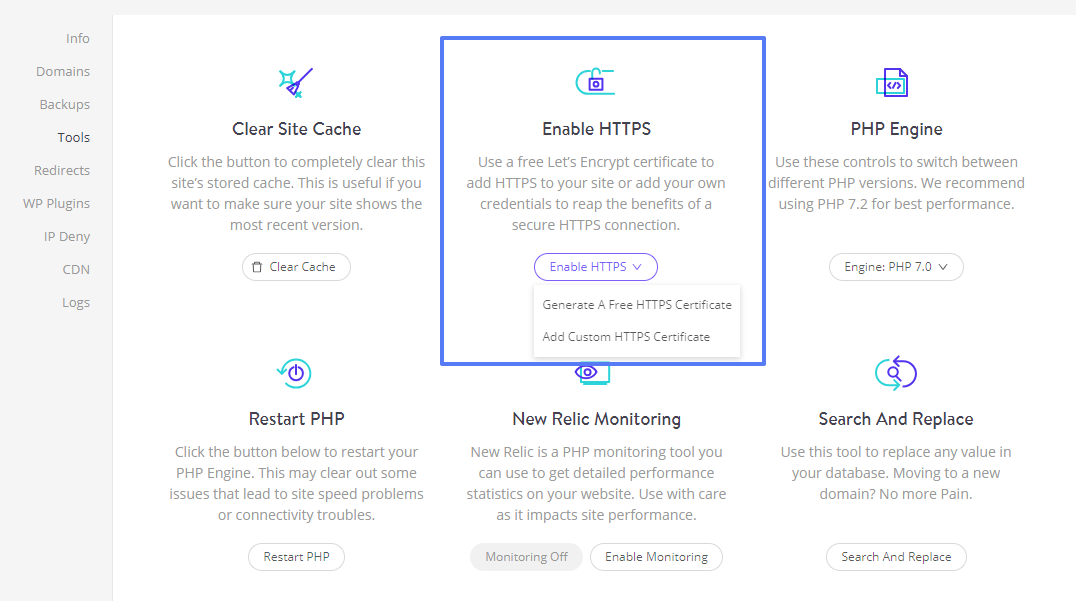The width and height of the screenshot is (1076, 601).
Task: Navigate to the CDN sidebar page
Action: click(76, 270)
